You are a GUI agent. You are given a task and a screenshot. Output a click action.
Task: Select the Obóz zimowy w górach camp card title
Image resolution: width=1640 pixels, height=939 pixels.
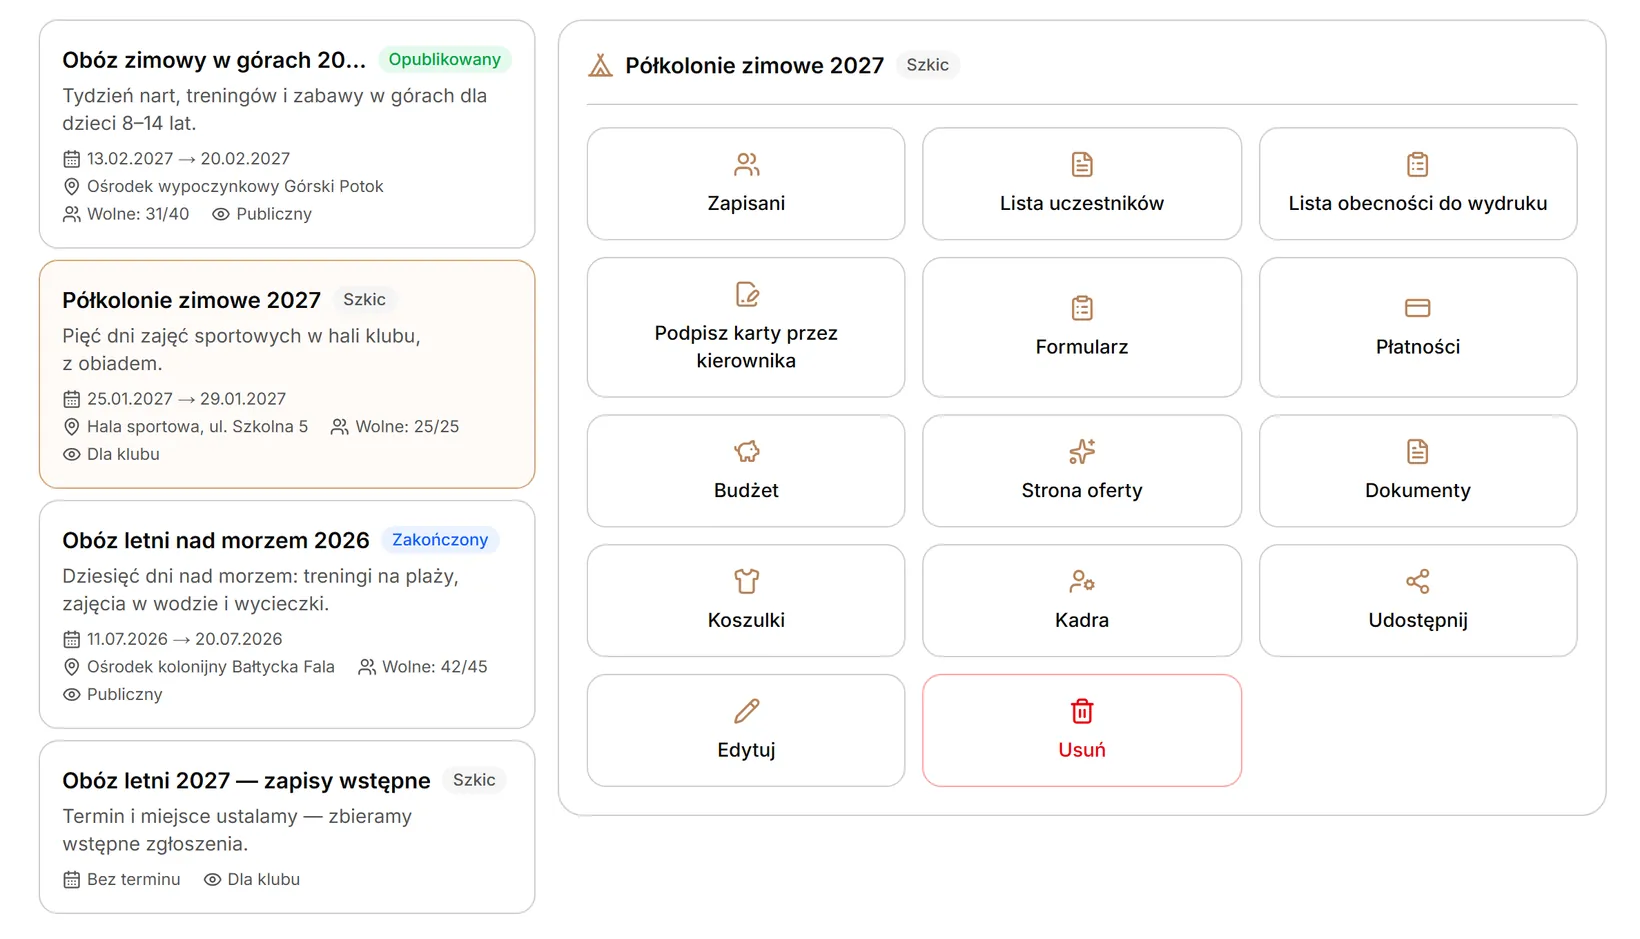coord(214,60)
